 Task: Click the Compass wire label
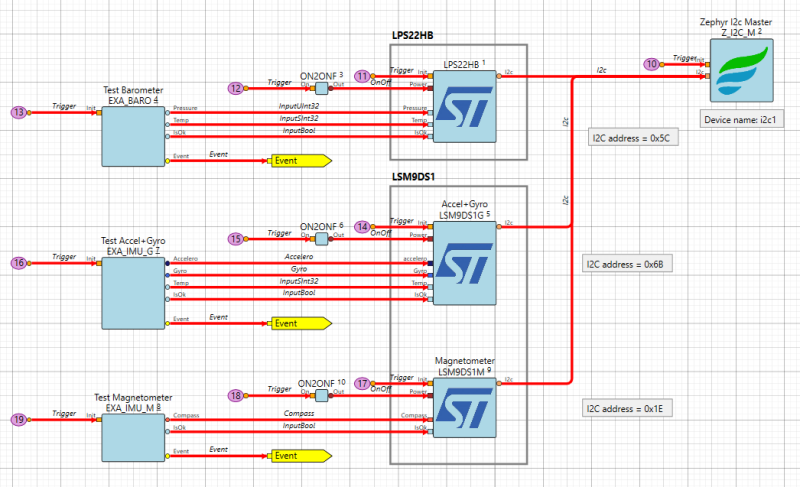tap(298, 413)
